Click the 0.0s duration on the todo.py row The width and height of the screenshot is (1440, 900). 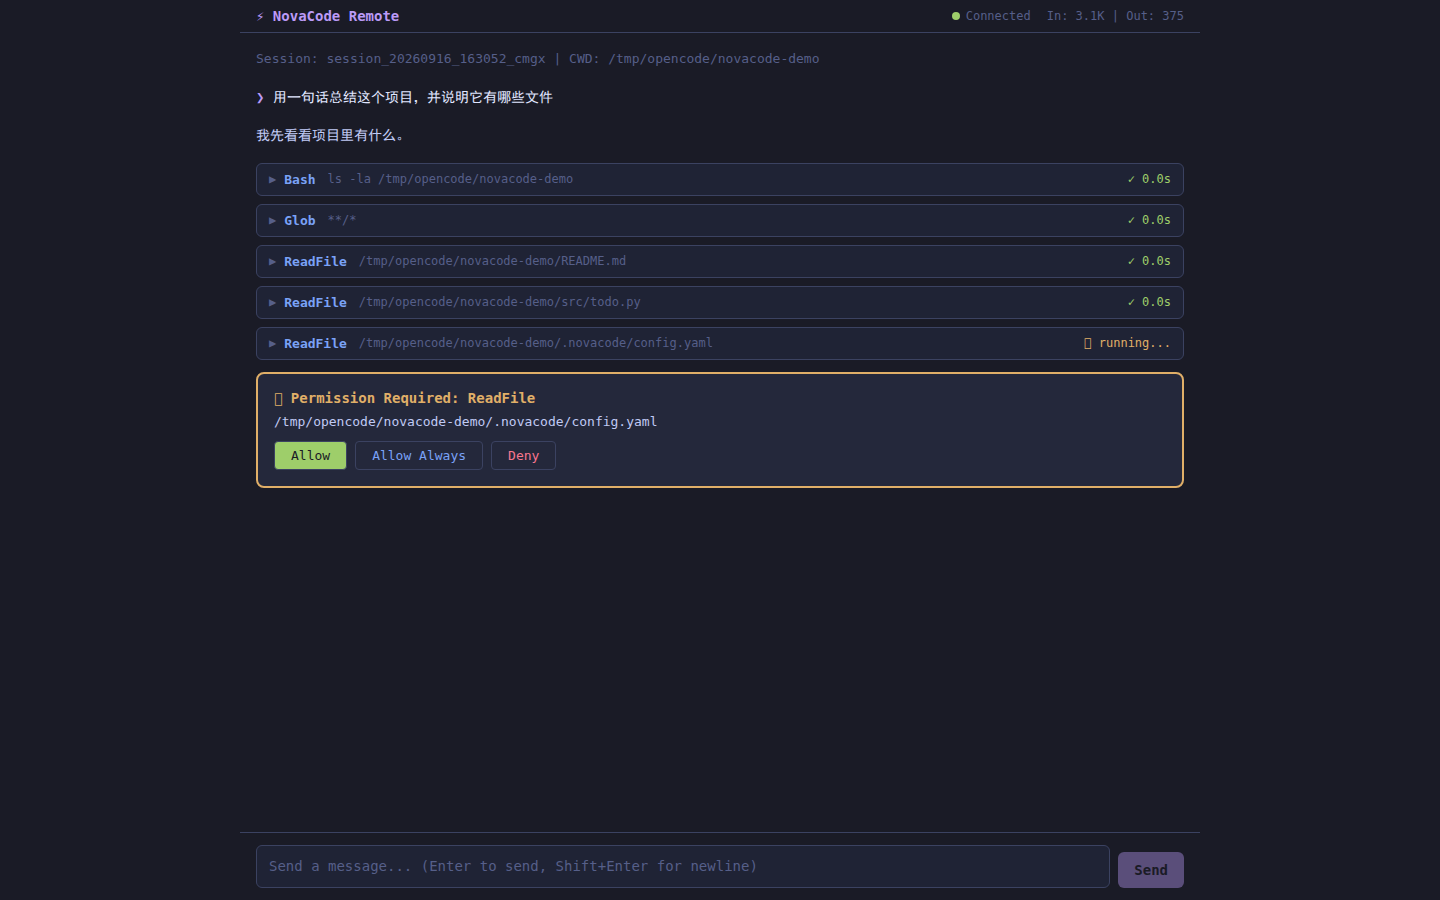1156,302
